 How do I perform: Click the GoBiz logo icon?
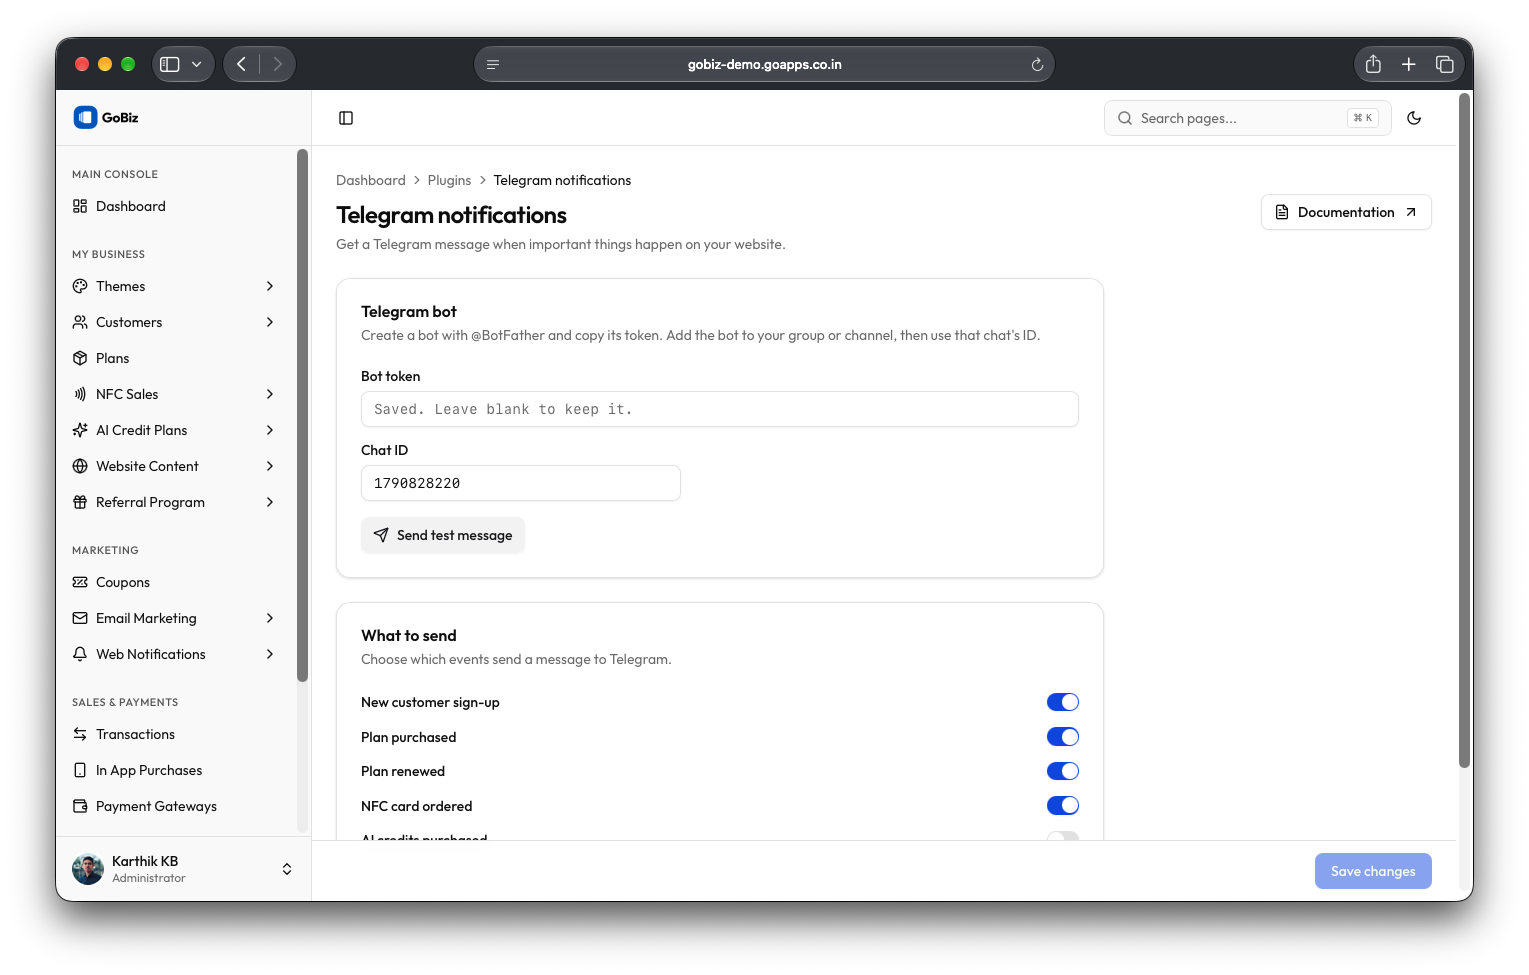click(x=85, y=117)
